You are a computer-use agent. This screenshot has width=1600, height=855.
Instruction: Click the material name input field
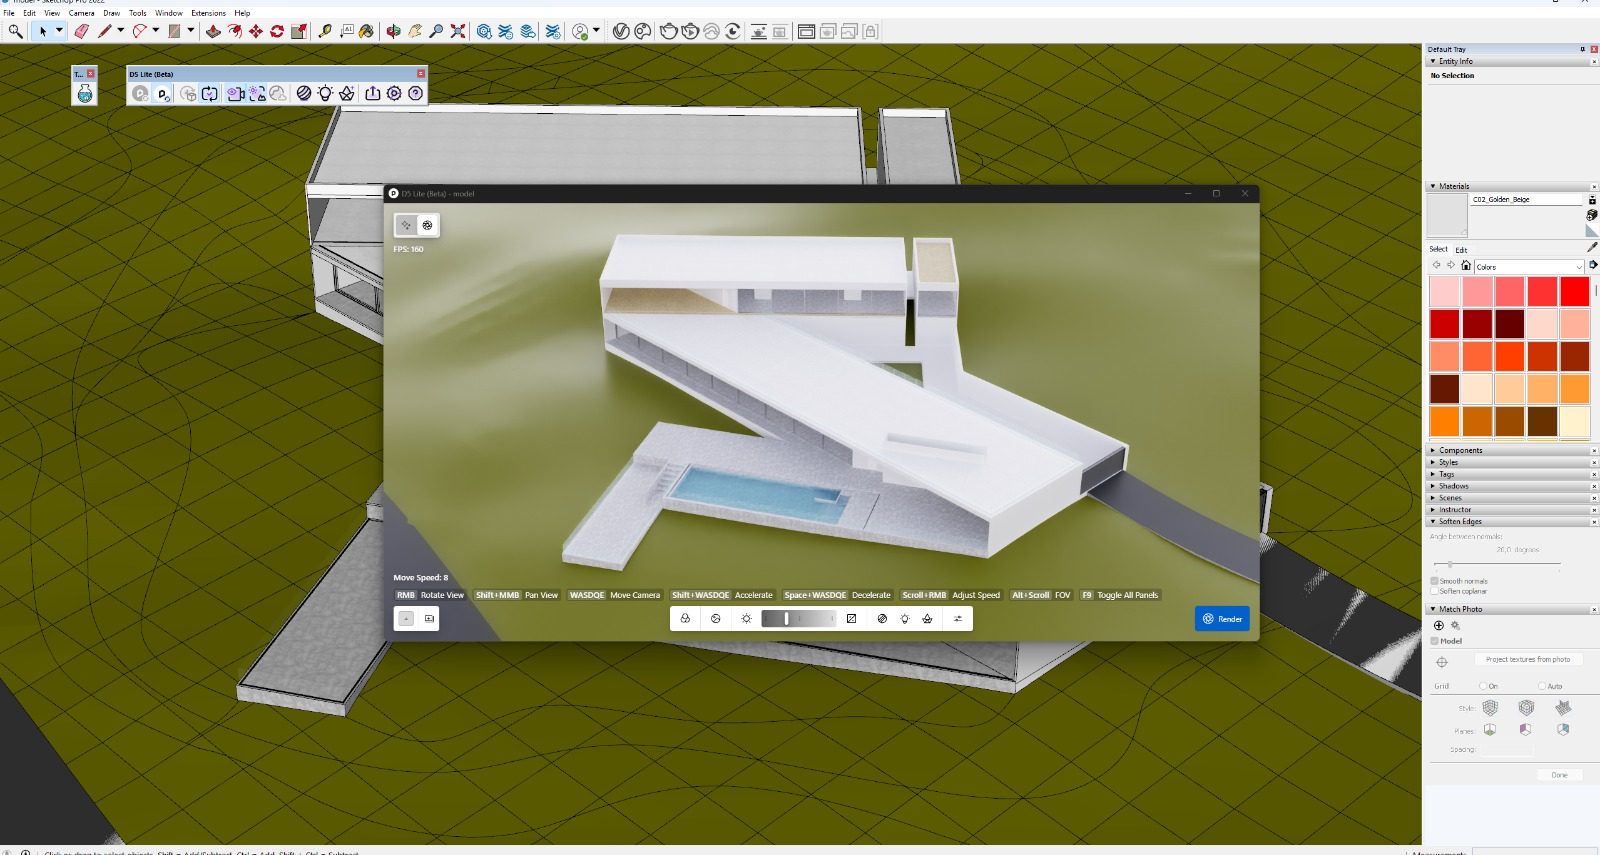[1526, 200]
